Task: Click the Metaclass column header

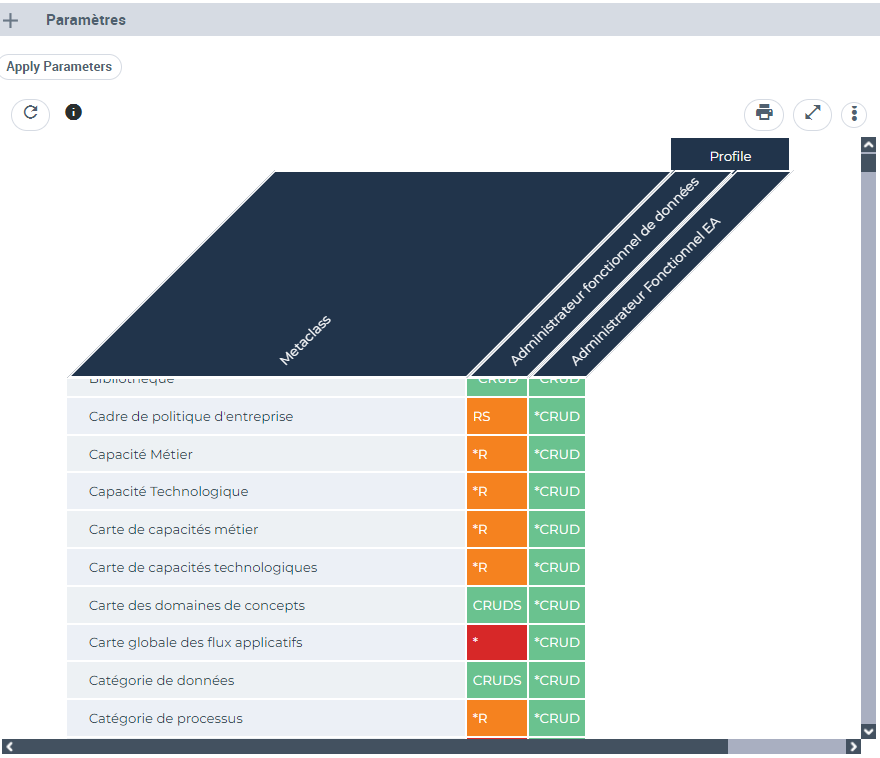Action: pyautogui.click(x=305, y=340)
